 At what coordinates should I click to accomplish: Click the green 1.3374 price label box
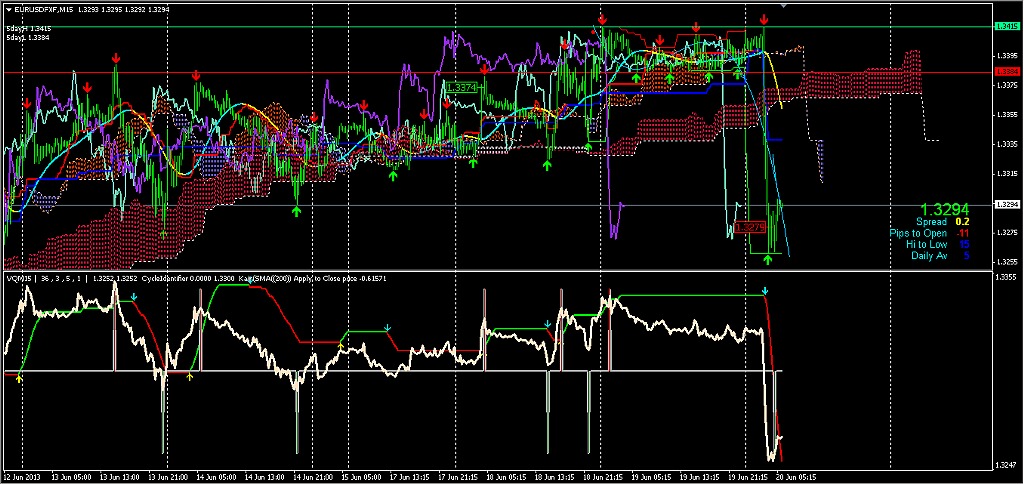(462, 86)
